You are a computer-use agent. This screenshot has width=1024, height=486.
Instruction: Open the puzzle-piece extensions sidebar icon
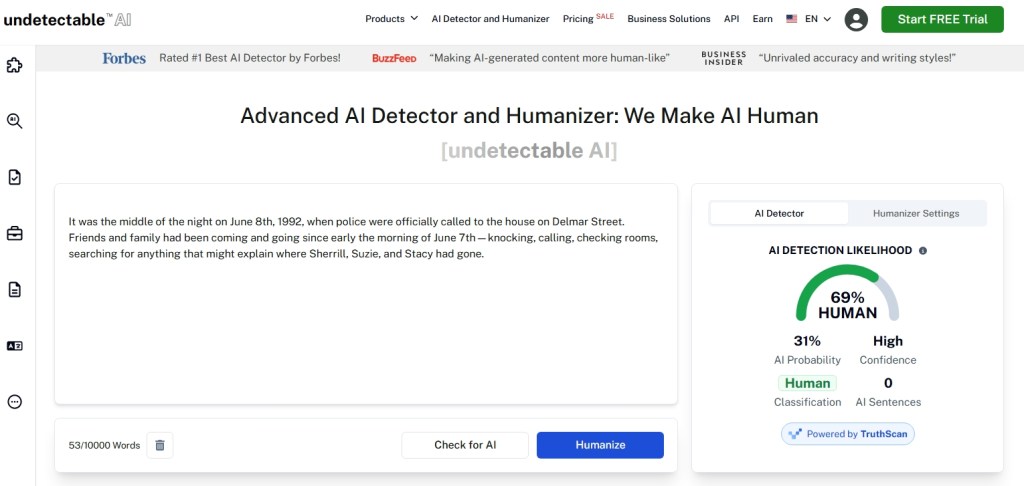click(x=14, y=65)
